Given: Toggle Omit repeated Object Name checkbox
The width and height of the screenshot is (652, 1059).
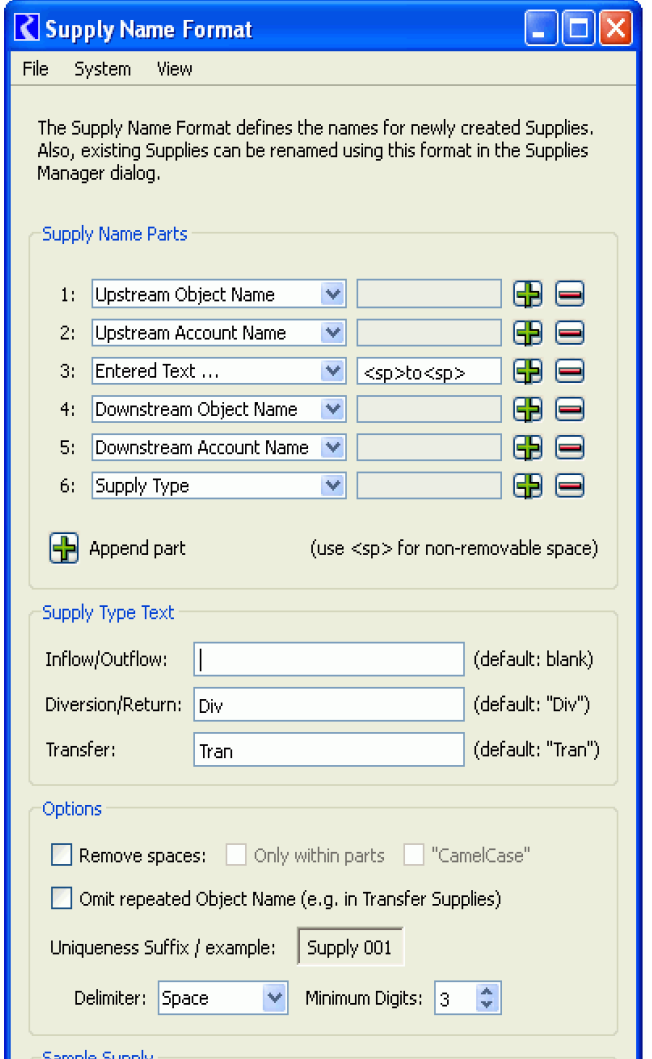Looking at the screenshot, I should 62,898.
